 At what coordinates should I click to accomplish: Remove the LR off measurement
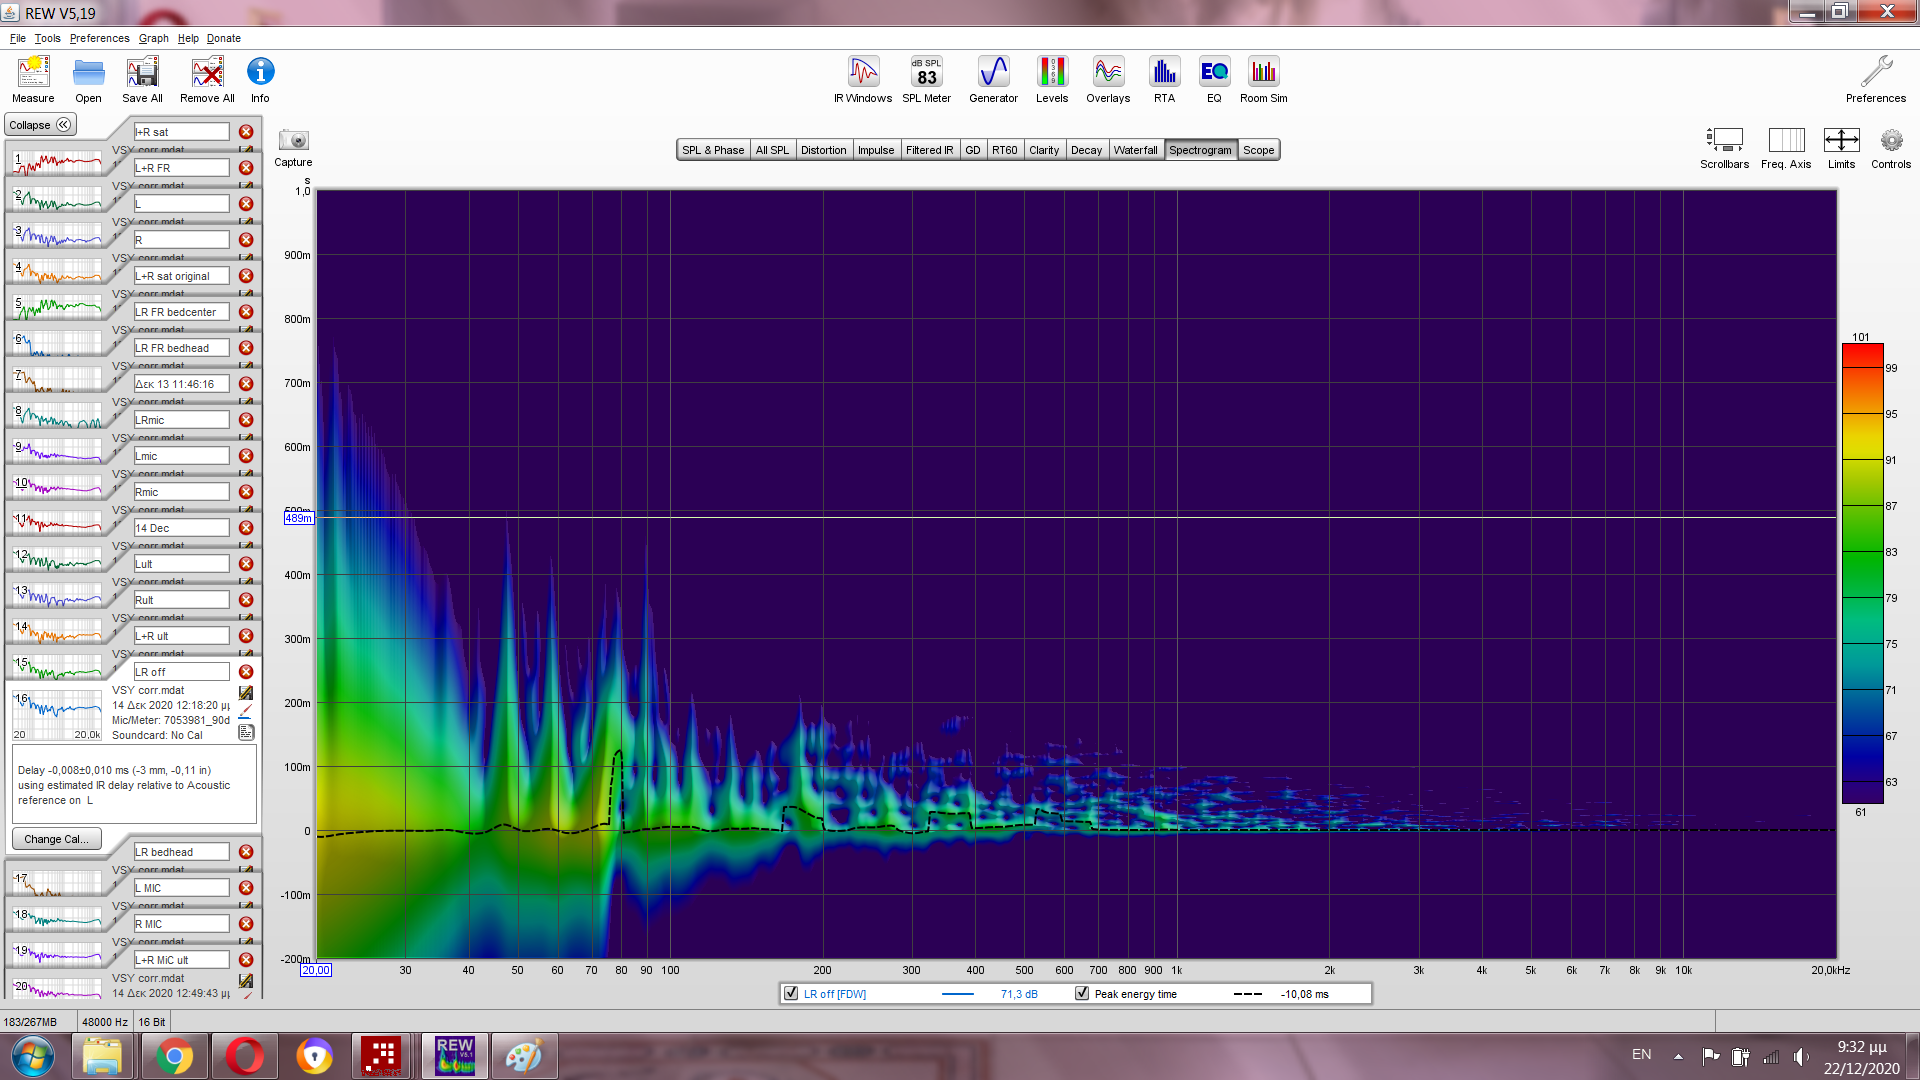click(246, 672)
